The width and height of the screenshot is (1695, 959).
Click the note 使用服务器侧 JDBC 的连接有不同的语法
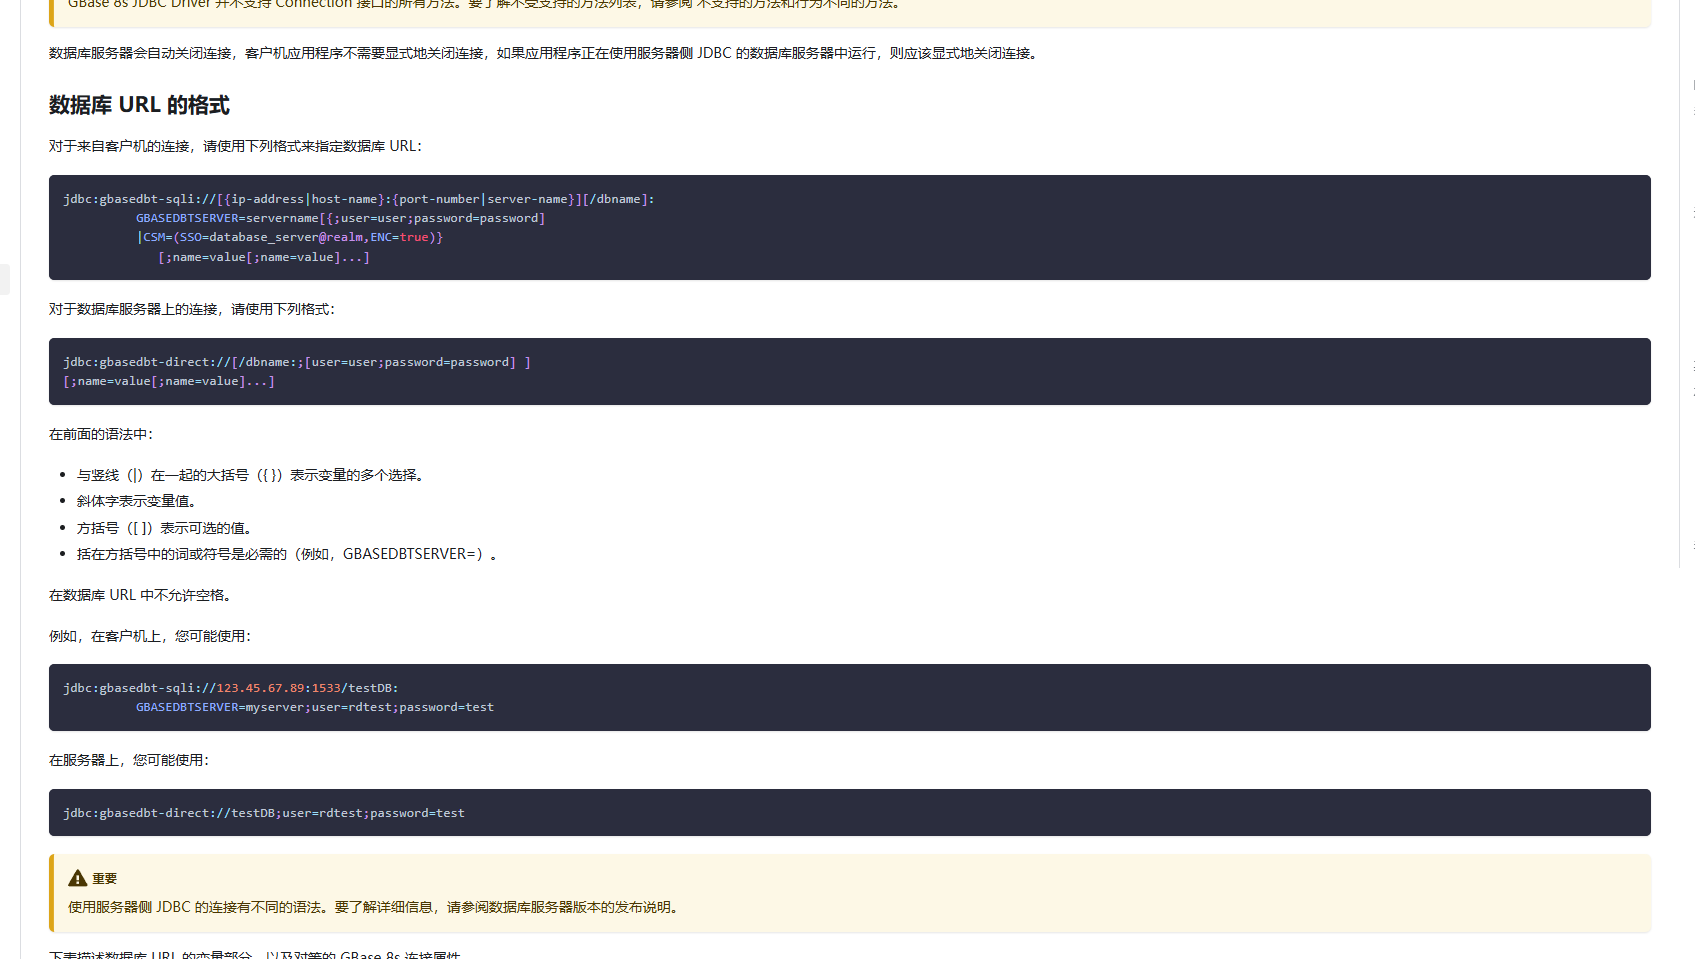376,907
